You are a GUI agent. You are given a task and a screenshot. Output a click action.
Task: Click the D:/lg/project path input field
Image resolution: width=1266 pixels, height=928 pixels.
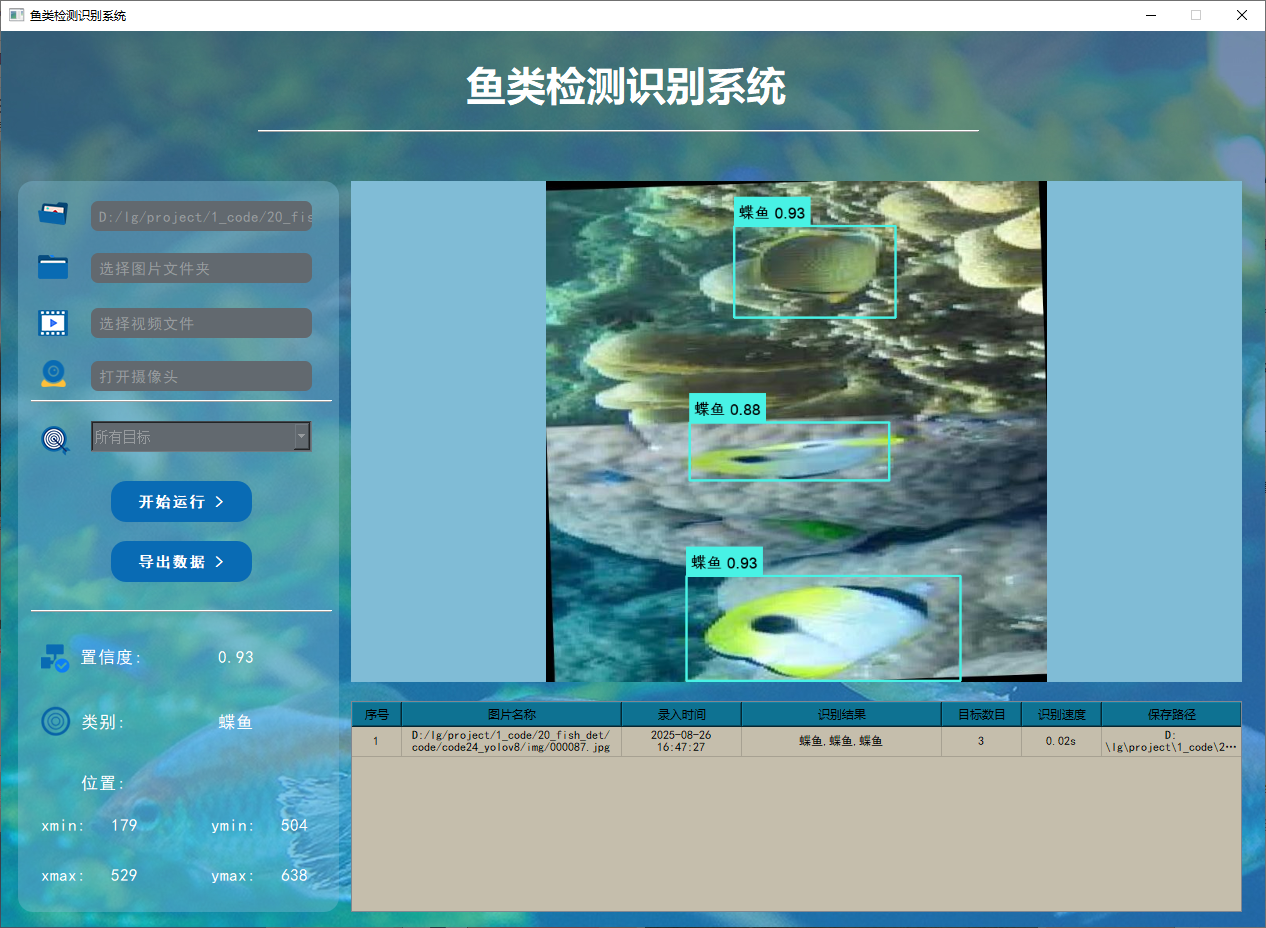201,216
